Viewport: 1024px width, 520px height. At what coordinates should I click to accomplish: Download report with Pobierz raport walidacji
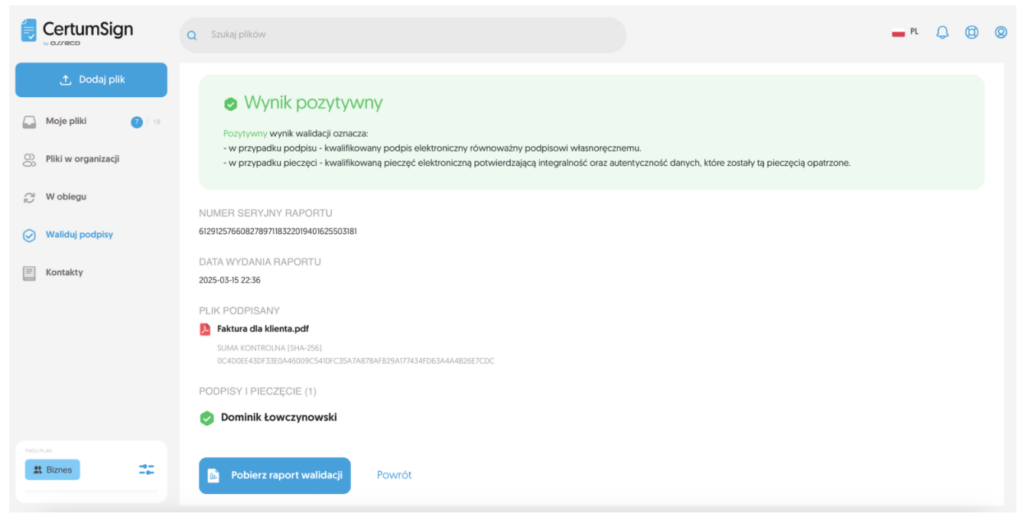pos(274,476)
